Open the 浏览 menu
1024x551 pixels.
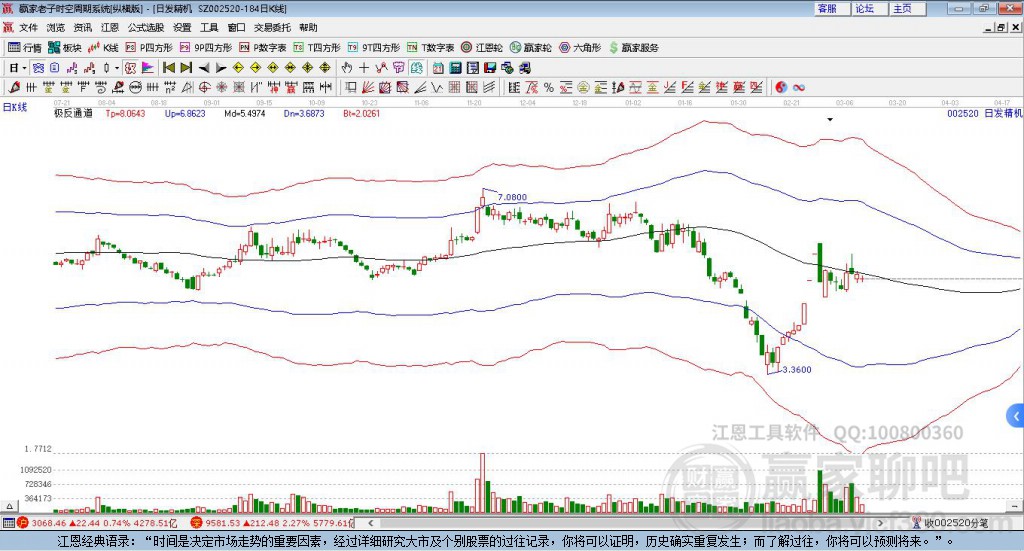point(56,27)
